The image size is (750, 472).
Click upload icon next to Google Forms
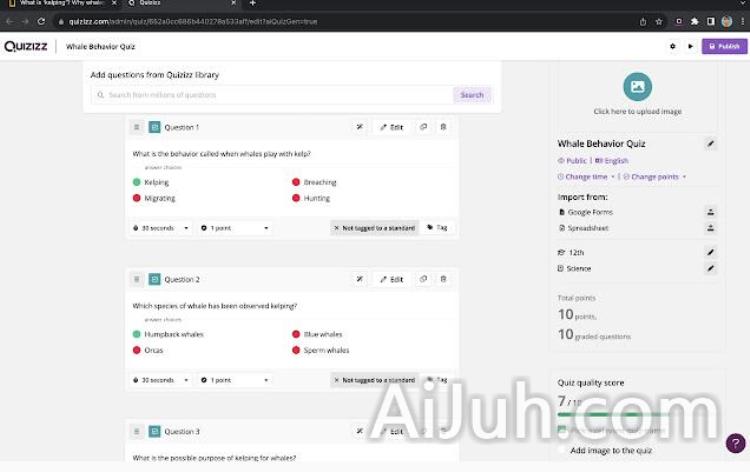pyautogui.click(x=711, y=212)
